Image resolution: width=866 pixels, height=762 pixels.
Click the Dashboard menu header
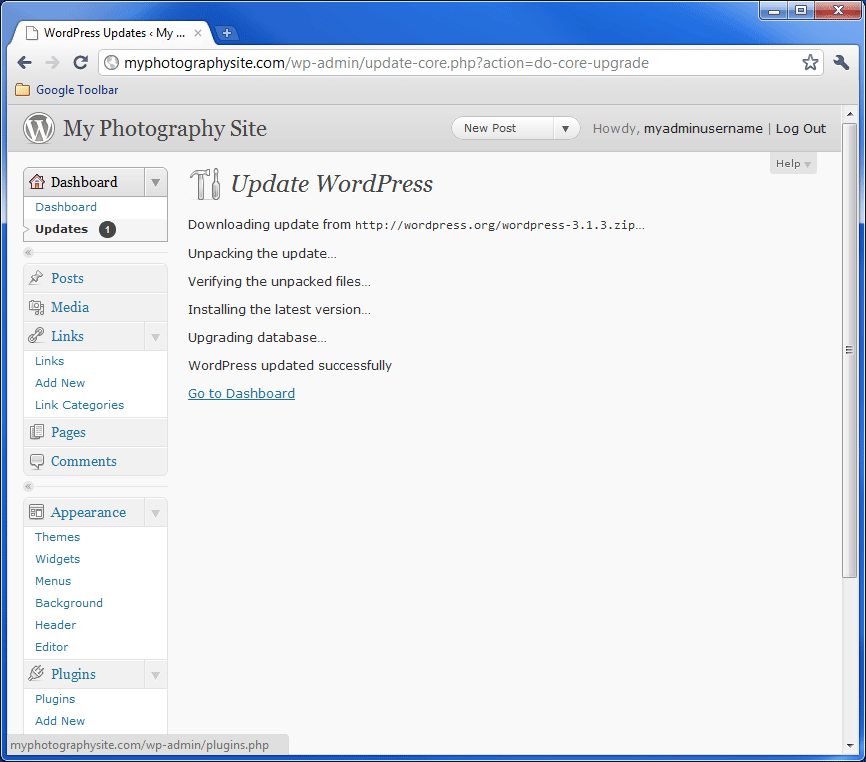point(85,182)
